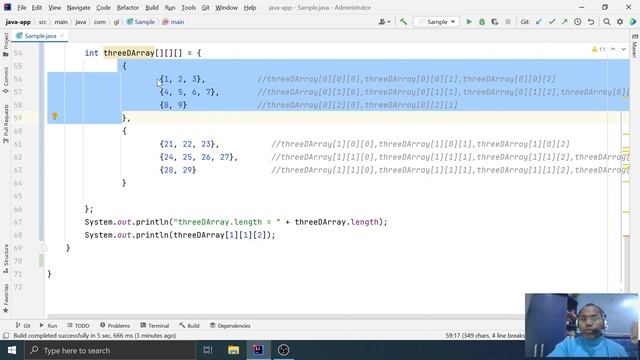Go to previous highlighted problem arrow

pyautogui.click(x=613, y=49)
